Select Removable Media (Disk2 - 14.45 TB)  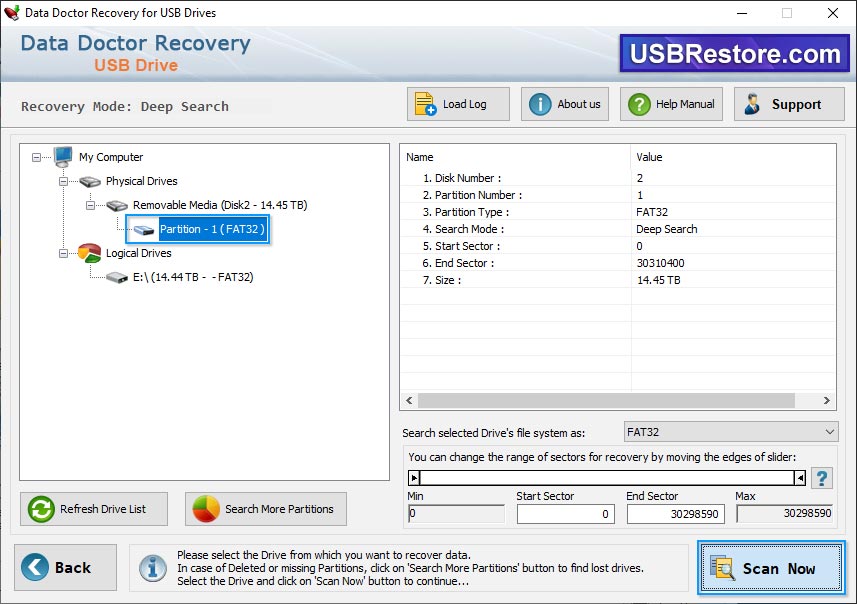[x=220, y=205]
